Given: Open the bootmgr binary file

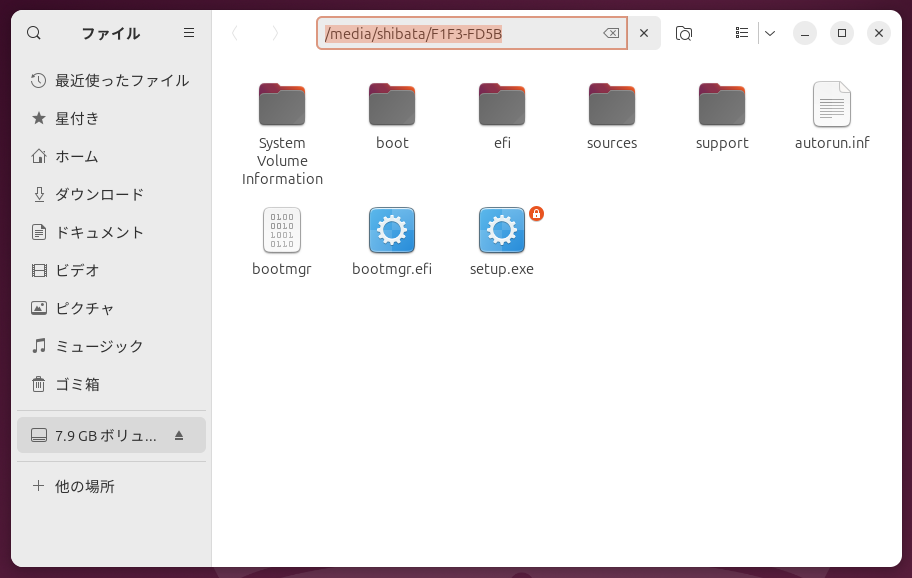Looking at the screenshot, I should pyautogui.click(x=282, y=230).
